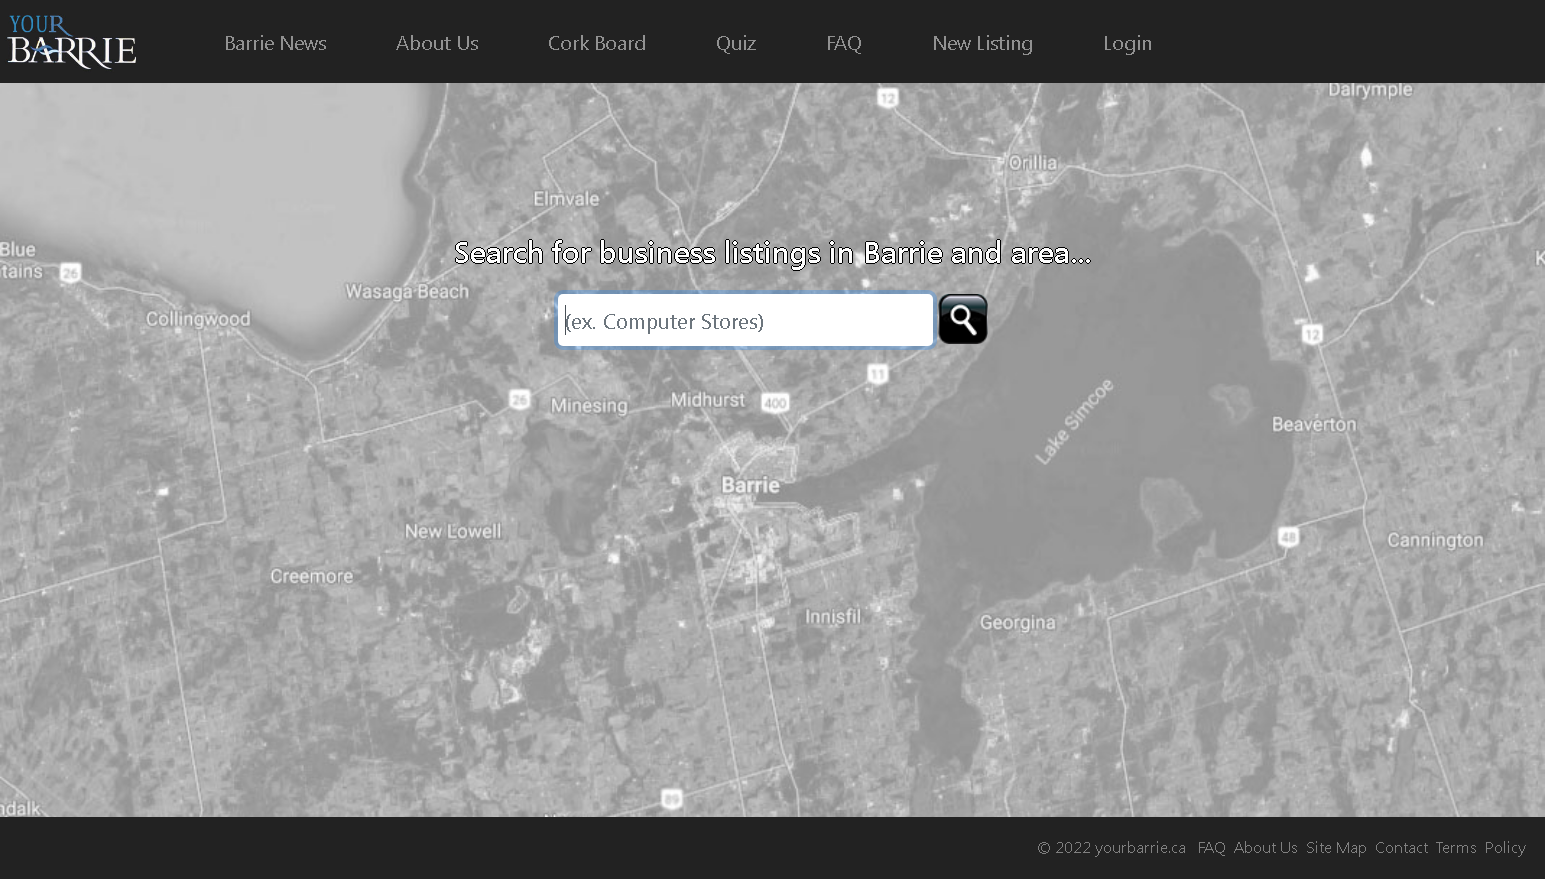
Task: Open the Login page
Action: click(1127, 43)
